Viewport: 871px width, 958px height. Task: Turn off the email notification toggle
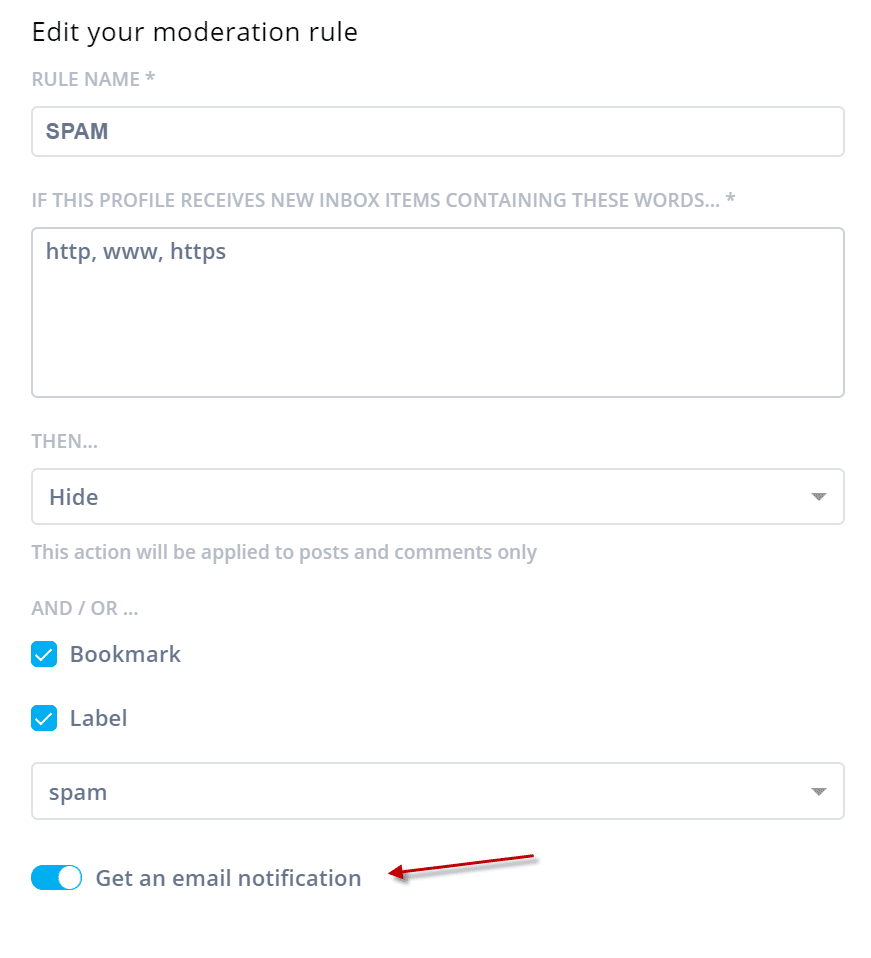click(x=56, y=878)
